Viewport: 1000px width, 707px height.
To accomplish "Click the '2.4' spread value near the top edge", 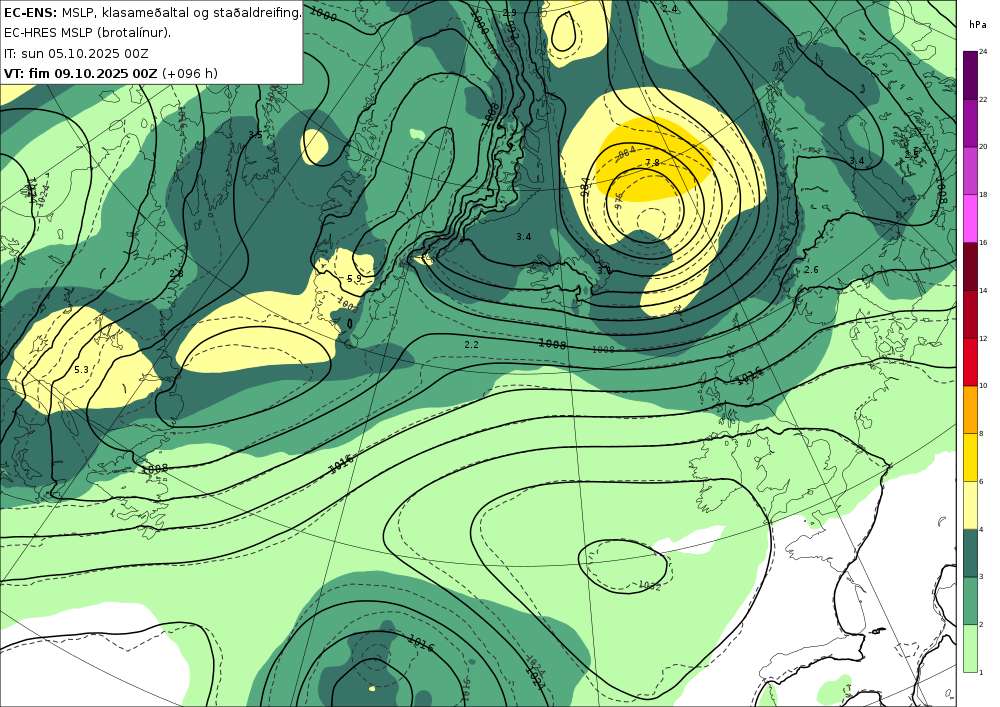I will [x=670, y=8].
